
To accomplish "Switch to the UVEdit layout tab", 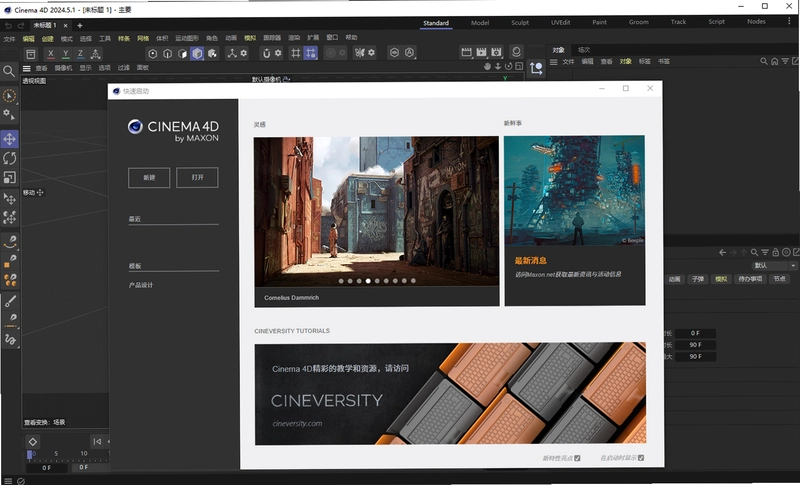I will click(560, 22).
